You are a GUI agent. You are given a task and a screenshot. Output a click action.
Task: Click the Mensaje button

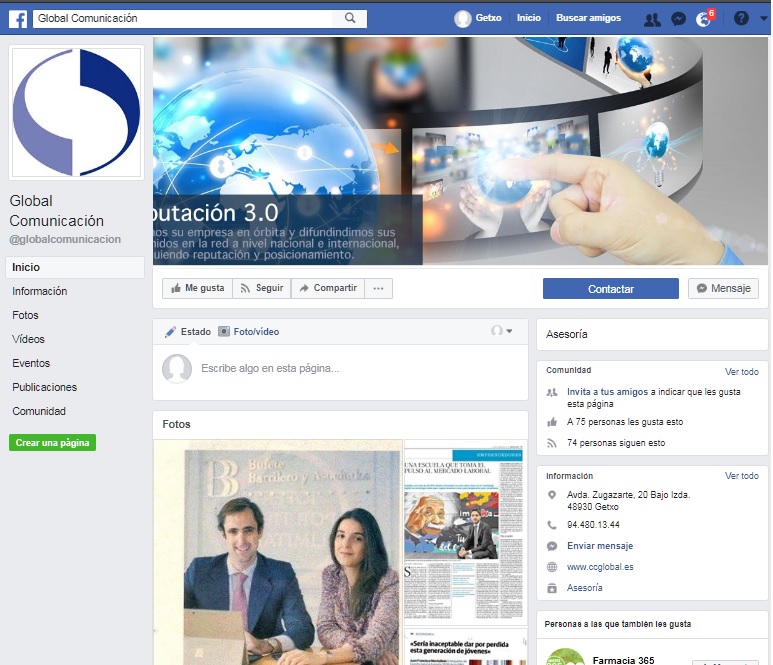click(x=723, y=288)
